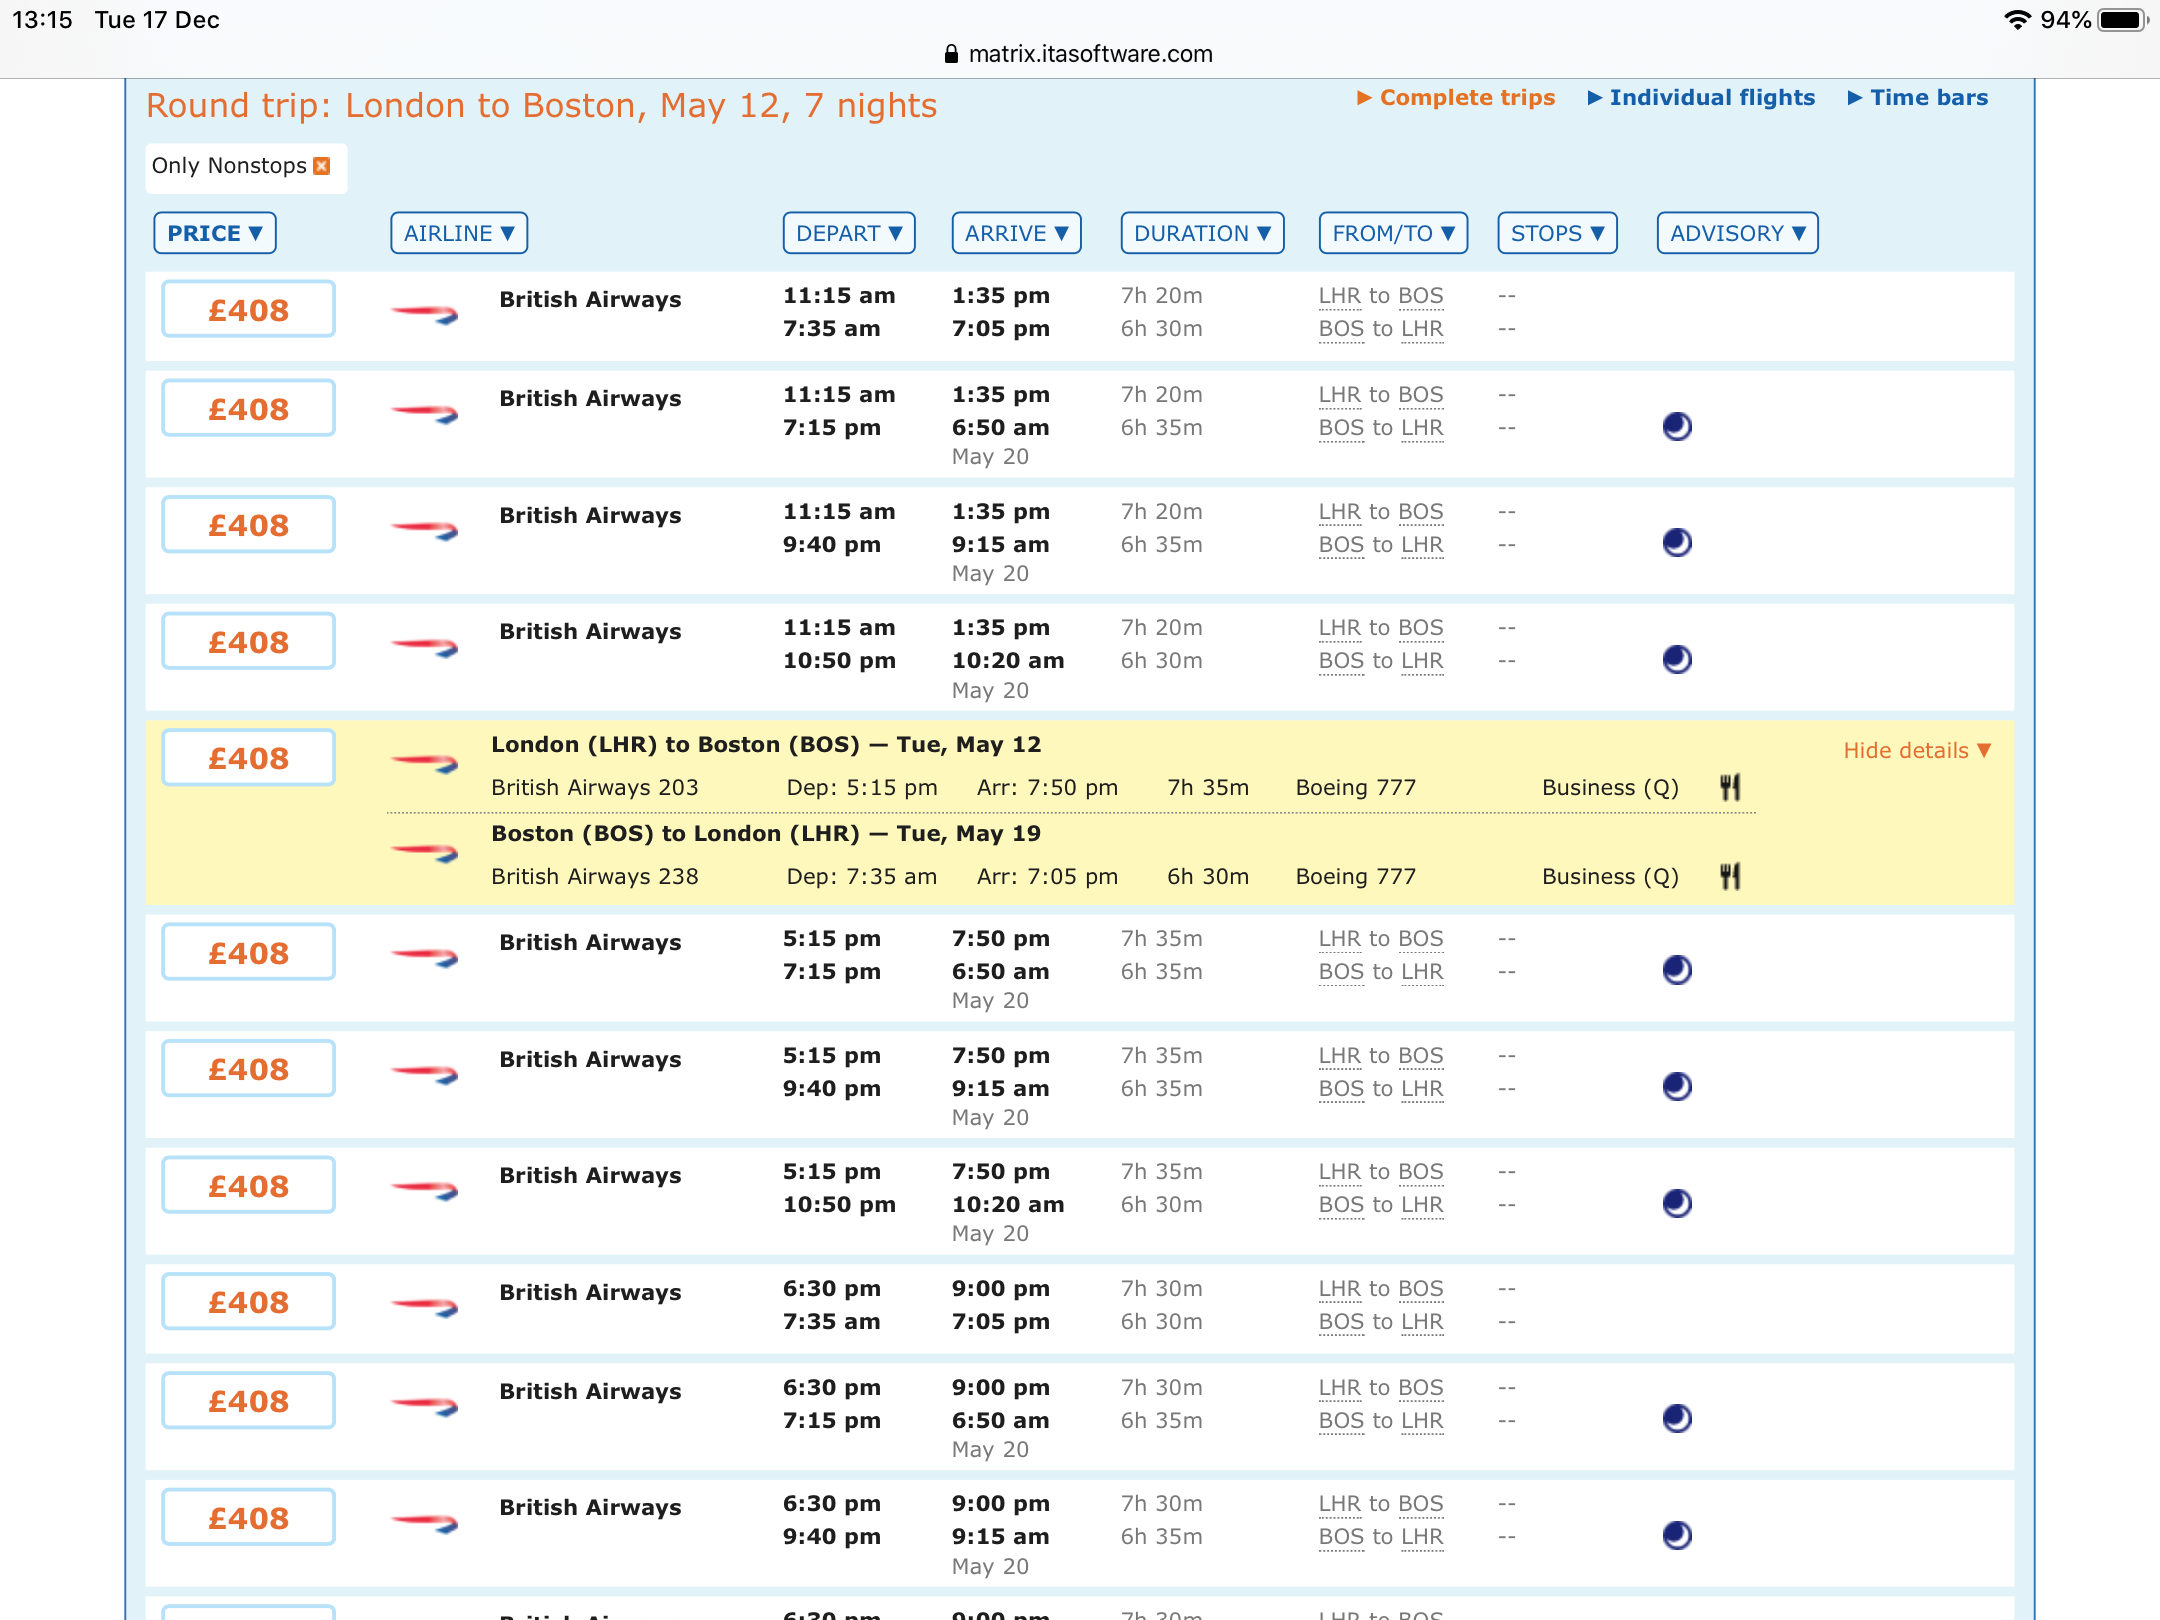Viewport: 2160px width, 1620px height.
Task: Select £408 fare for 6:30 pm / 9:40 pm trip
Action: pyautogui.click(x=248, y=1517)
